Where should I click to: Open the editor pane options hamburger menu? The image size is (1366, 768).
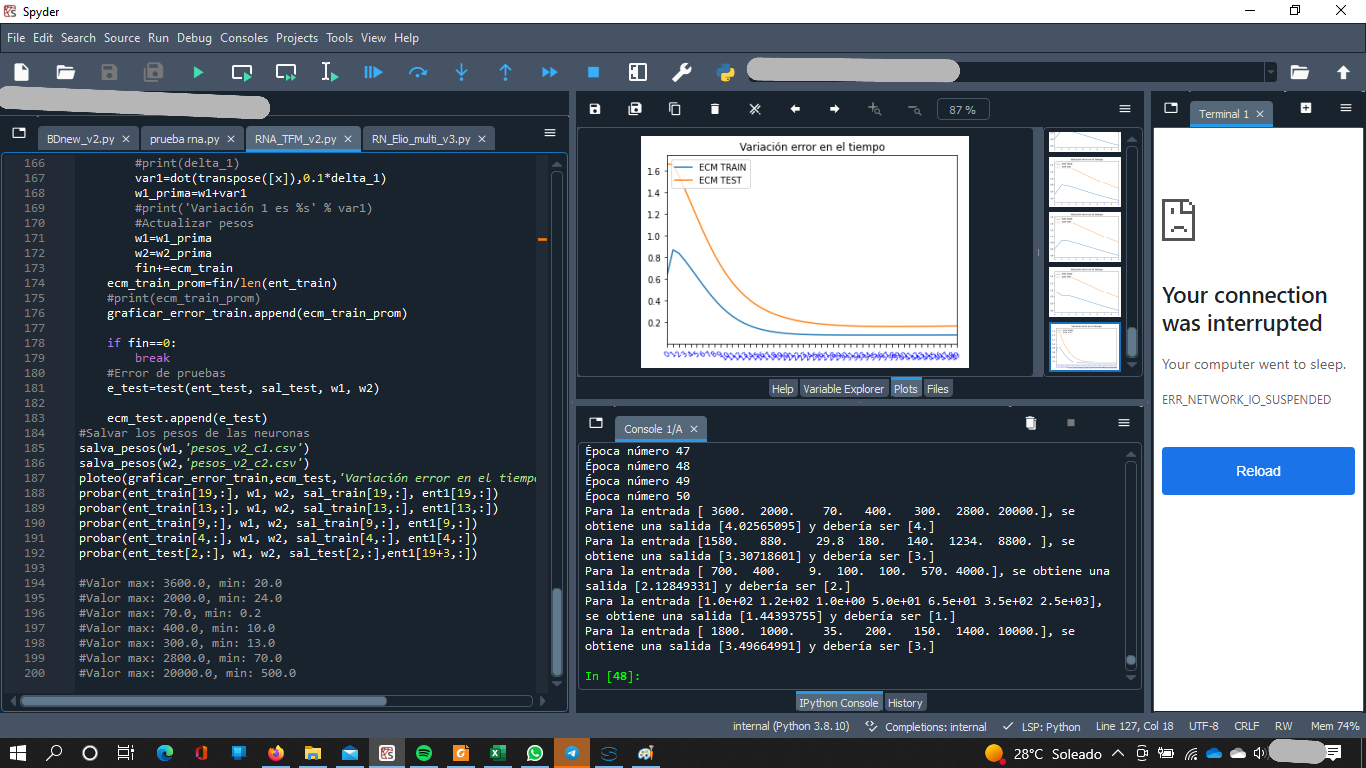coord(549,133)
